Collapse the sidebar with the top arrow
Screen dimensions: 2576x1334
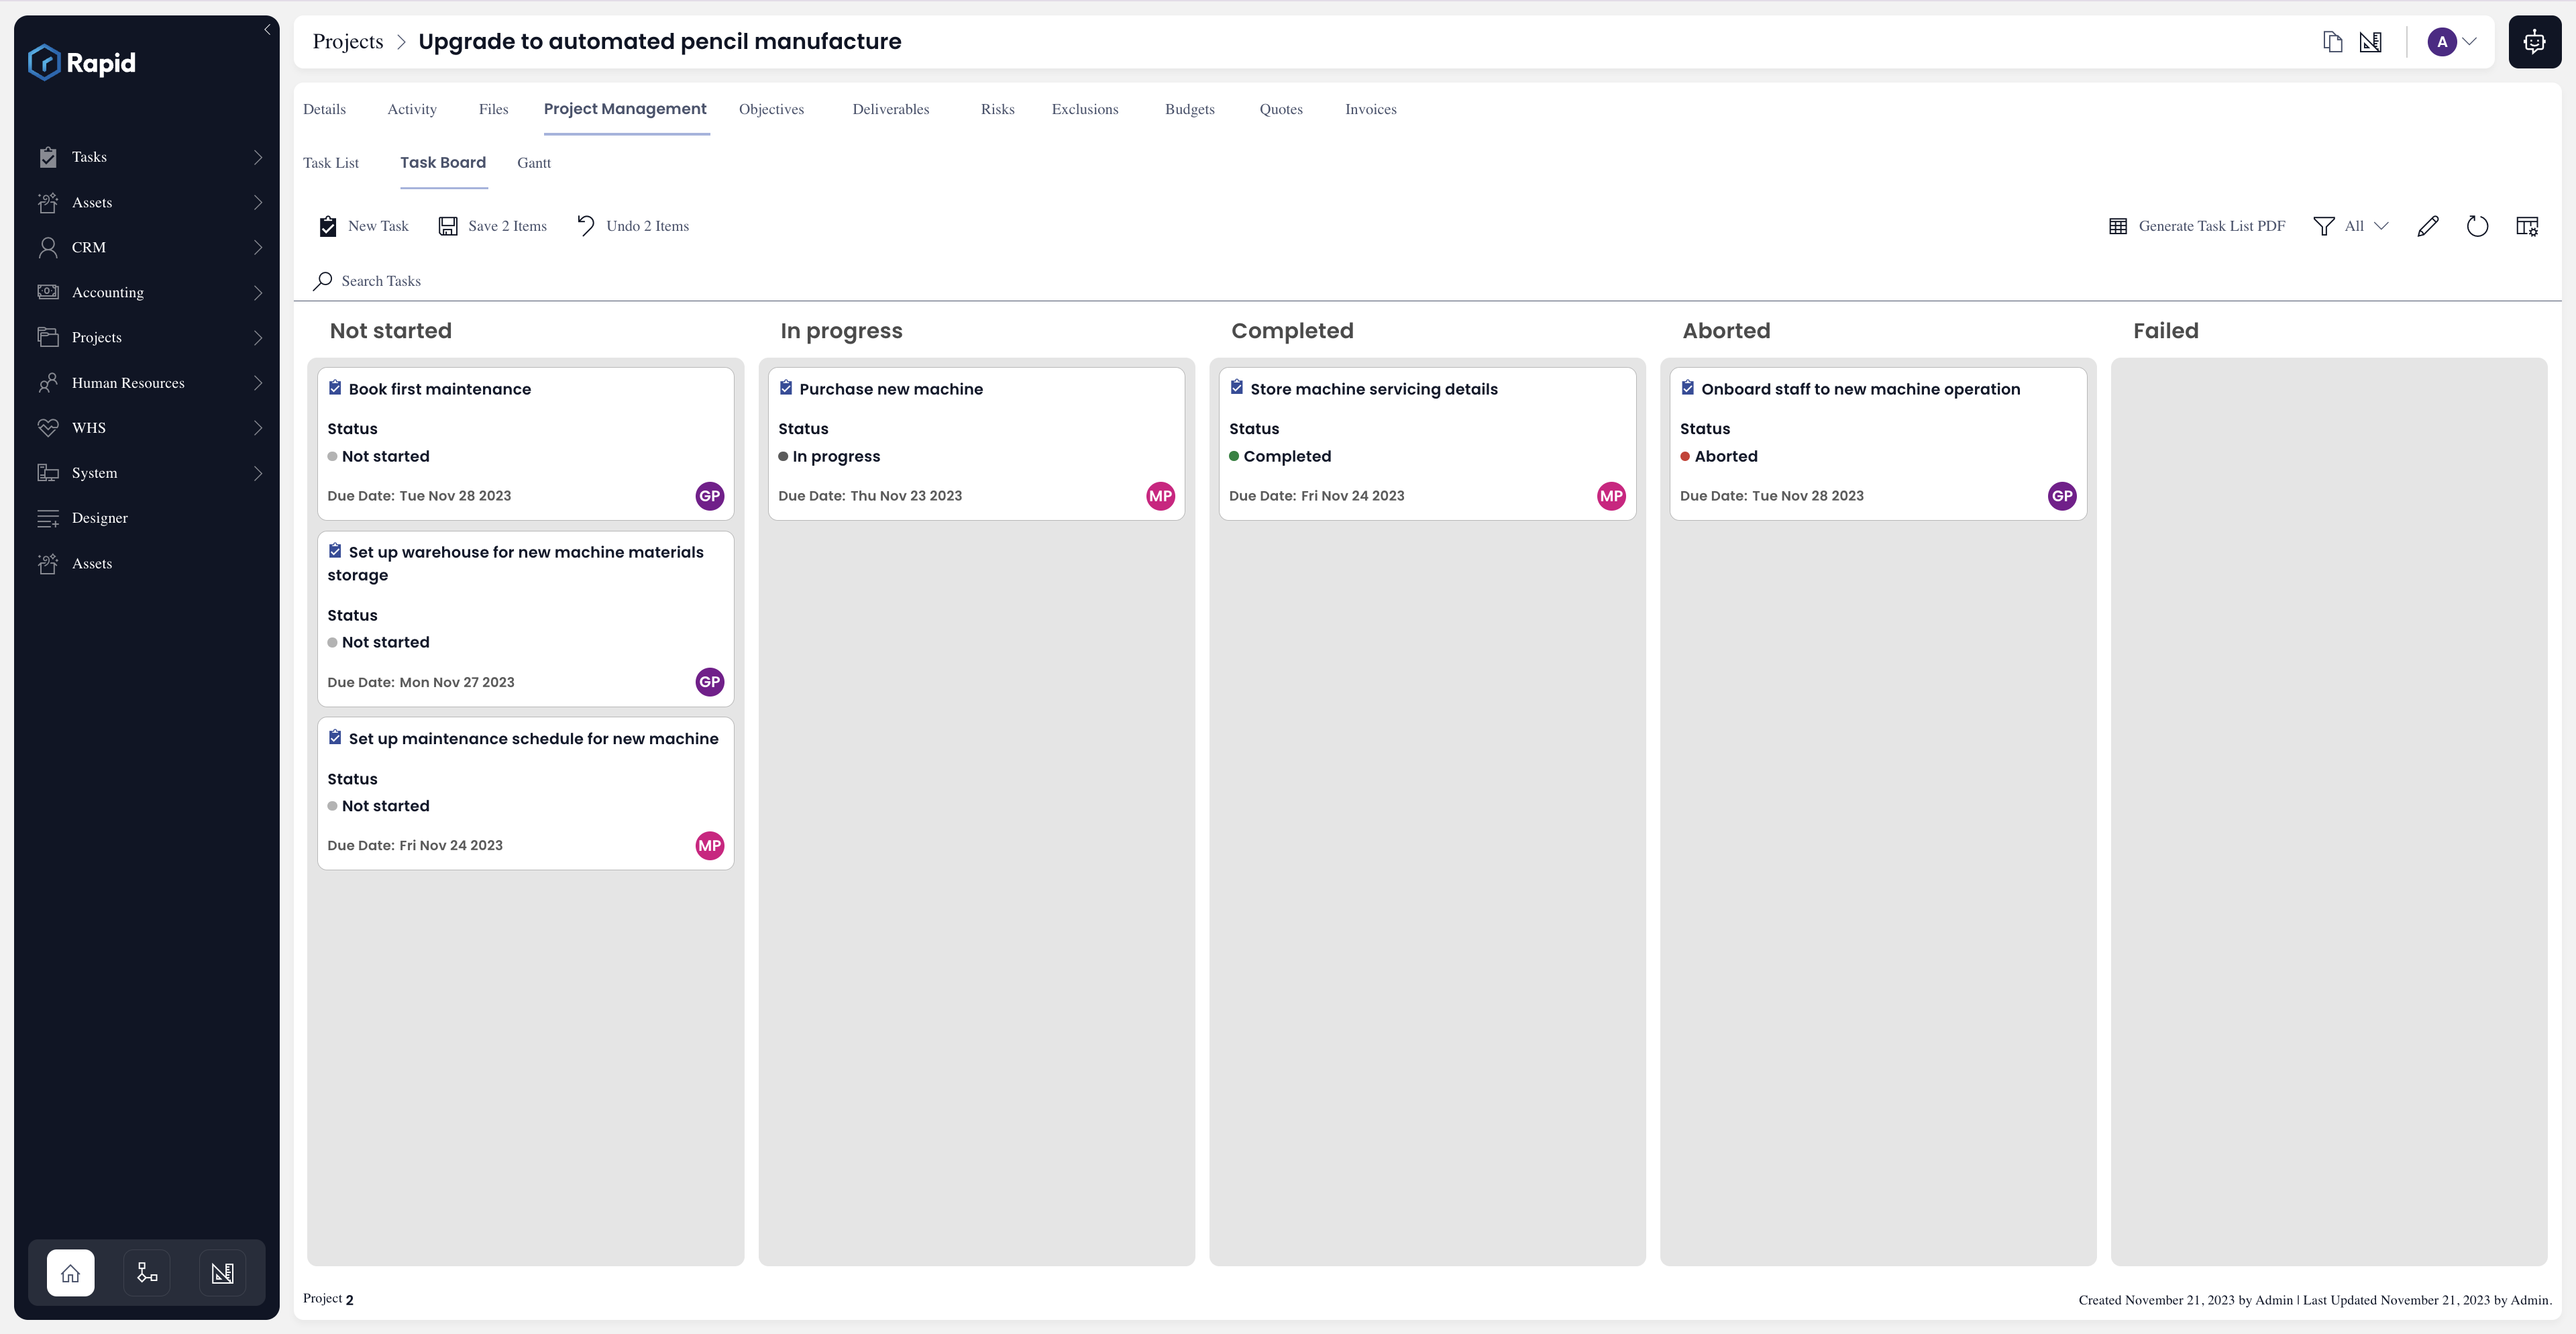(267, 29)
